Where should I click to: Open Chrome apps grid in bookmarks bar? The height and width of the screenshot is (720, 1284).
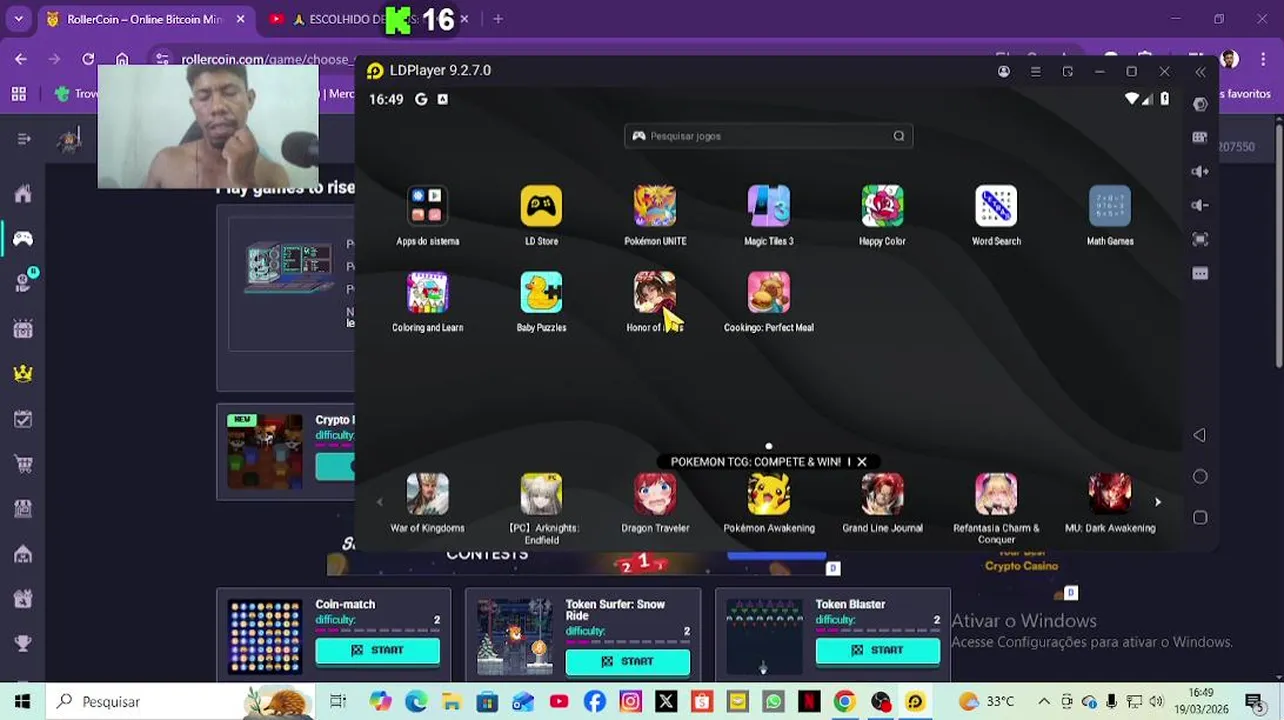[19, 94]
